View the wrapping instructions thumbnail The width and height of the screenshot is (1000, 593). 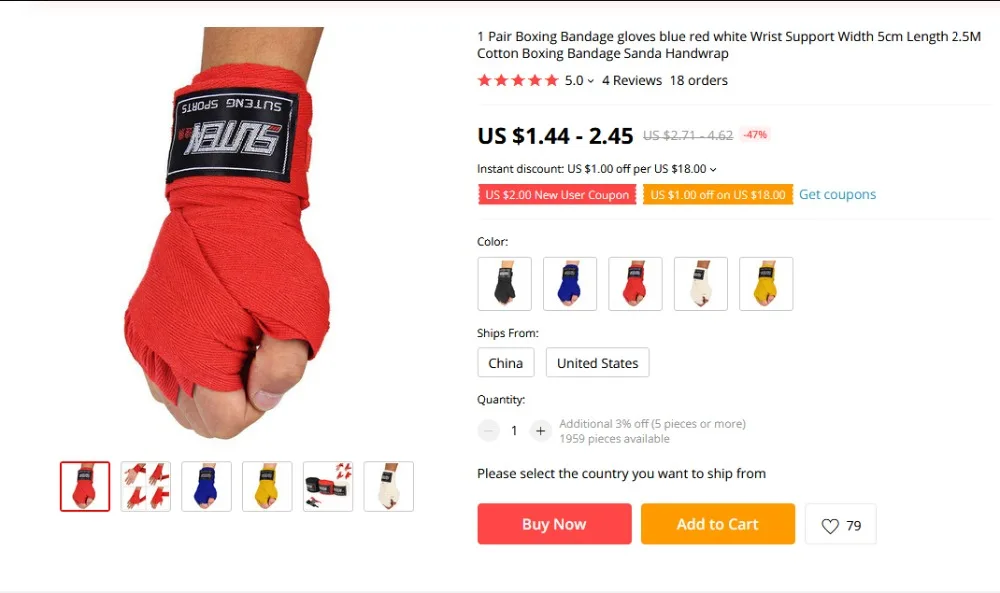click(x=146, y=487)
